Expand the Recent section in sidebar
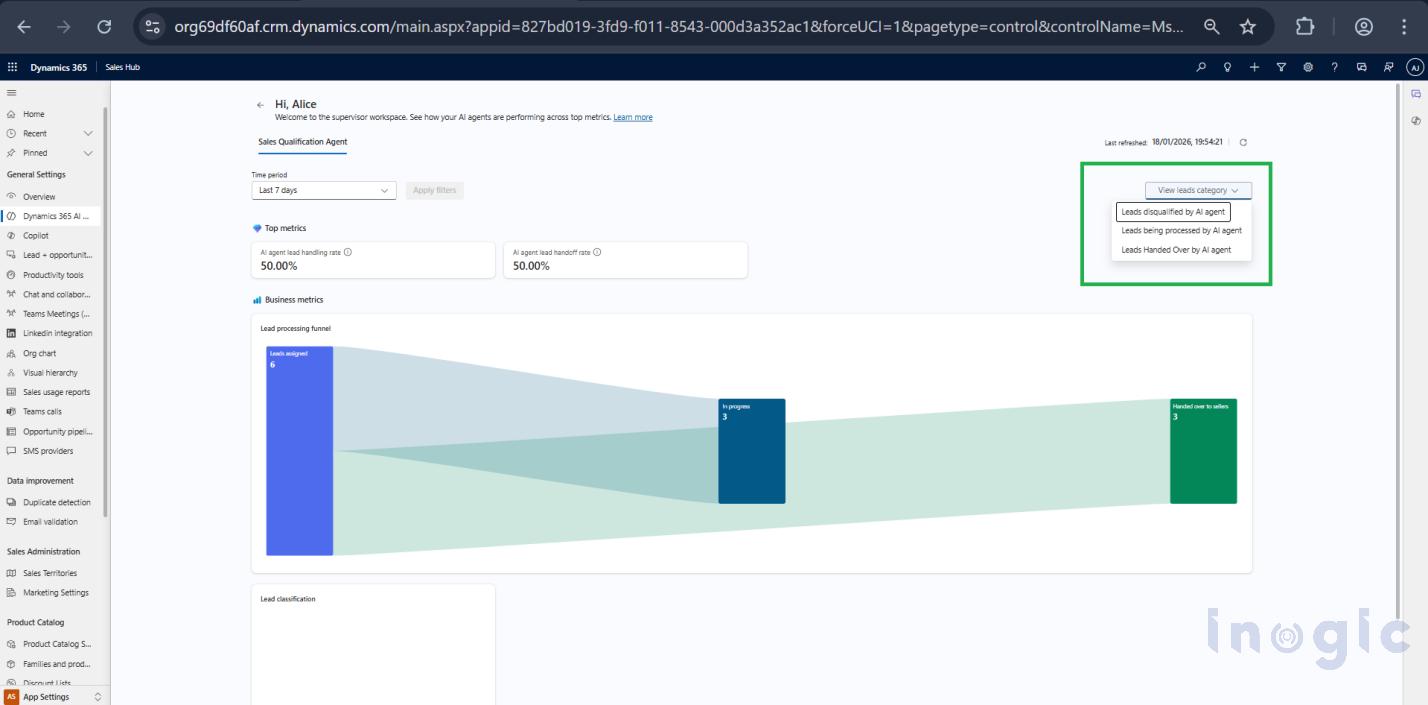The image size is (1428, 705). (x=88, y=133)
